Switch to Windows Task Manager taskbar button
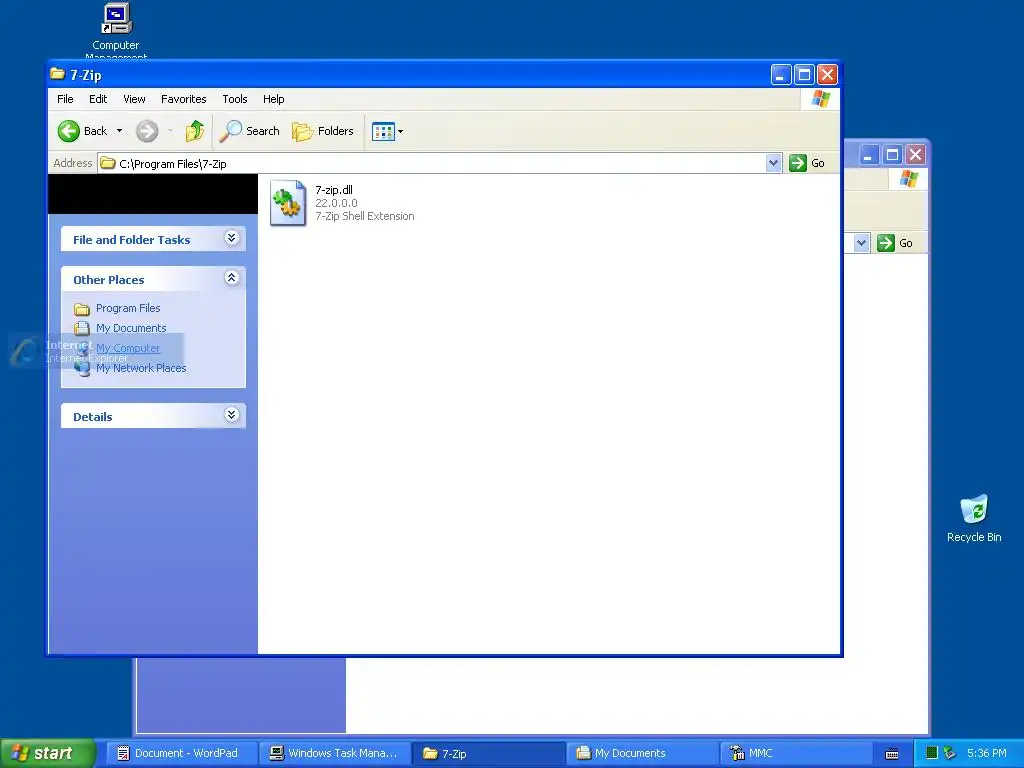This screenshot has height=768, width=1024. click(335, 753)
